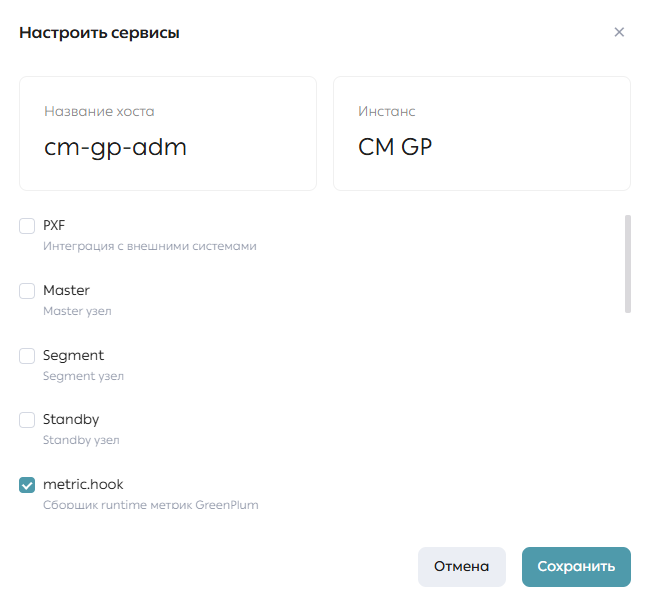646x601 pixels.
Task: Click the Segment service name
Action: [73, 355]
